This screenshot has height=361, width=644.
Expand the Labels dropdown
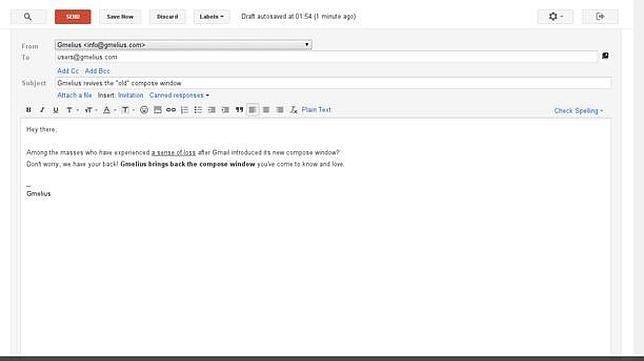[x=212, y=17]
